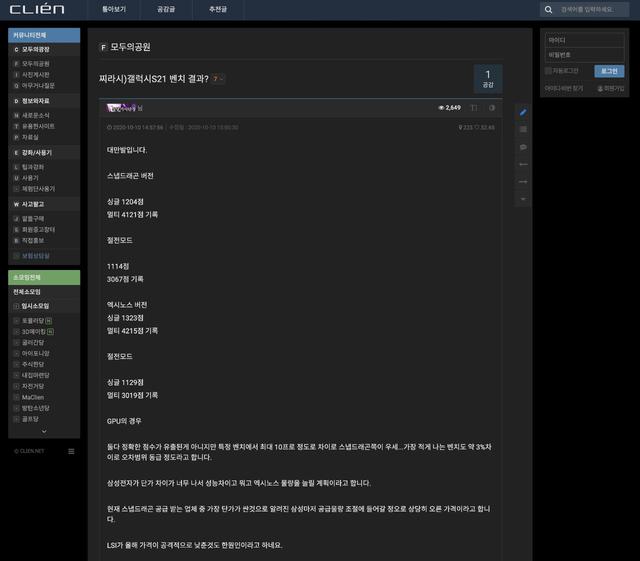Image resolution: width=640 pixels, height=561 pixels.
Task: Open 아무거나질문 board in sidebar
Action: tap(38, 86)
